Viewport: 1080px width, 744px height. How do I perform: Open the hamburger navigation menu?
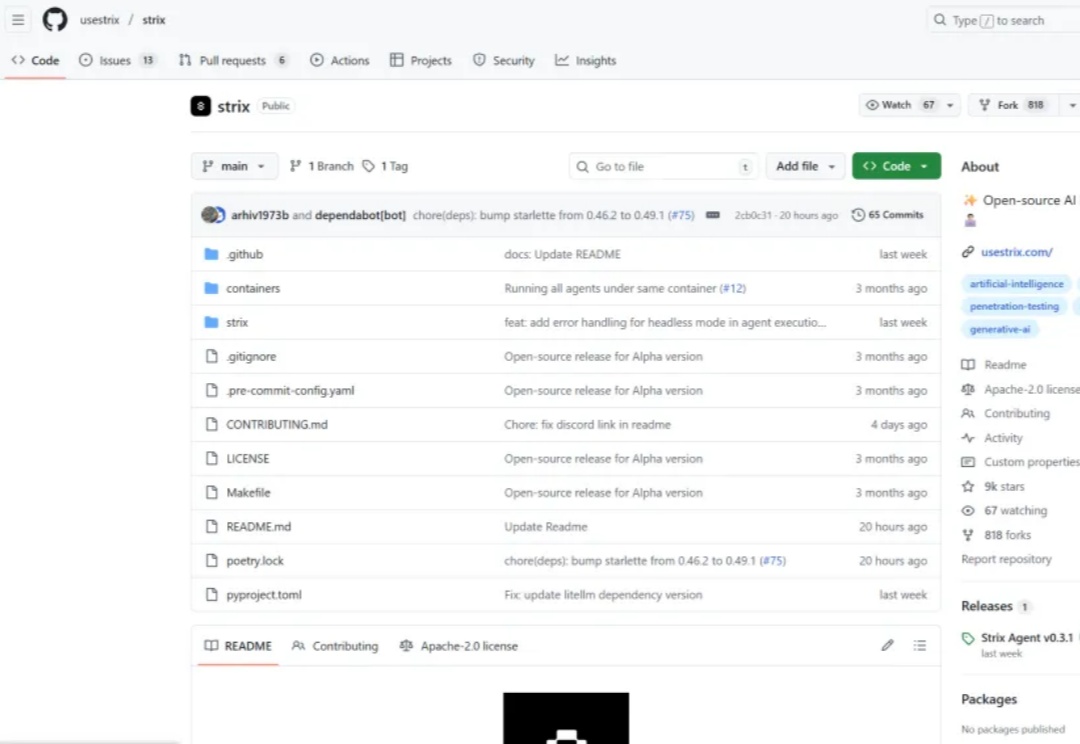(18, 20)
